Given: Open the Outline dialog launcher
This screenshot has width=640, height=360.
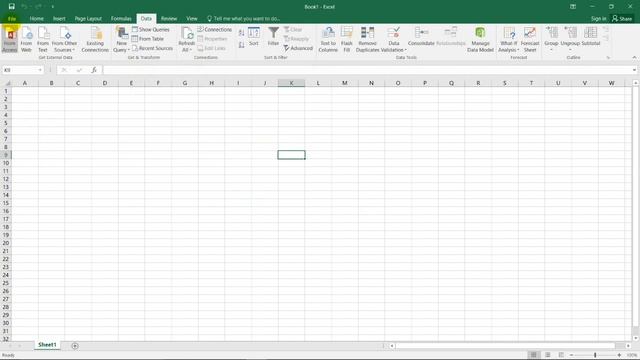Looking at the screenshot, I should point(608,58).
